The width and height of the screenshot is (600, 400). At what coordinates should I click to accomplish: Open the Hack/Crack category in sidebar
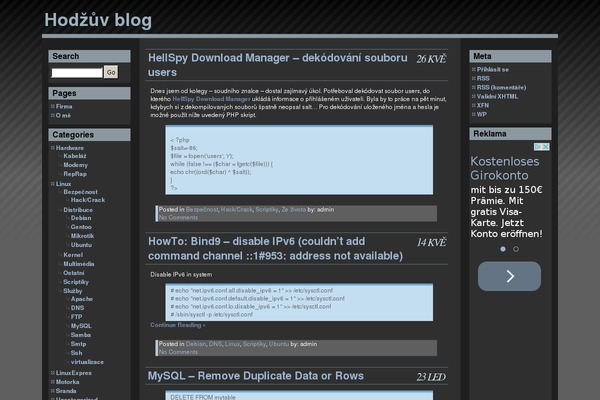click(88, 200)
